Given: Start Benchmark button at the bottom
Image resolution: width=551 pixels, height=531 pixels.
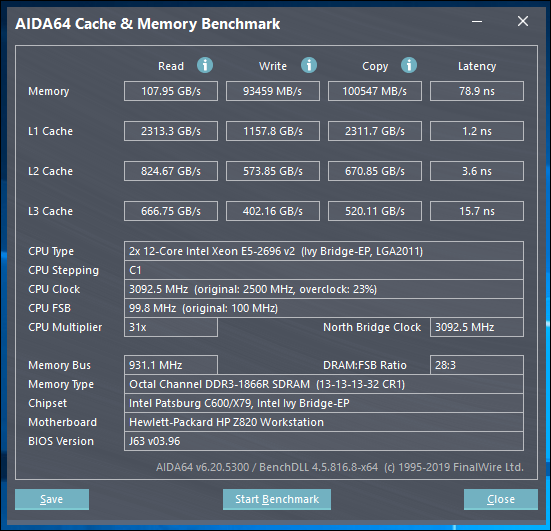Looking at the screenshot, I should (277, 499).
